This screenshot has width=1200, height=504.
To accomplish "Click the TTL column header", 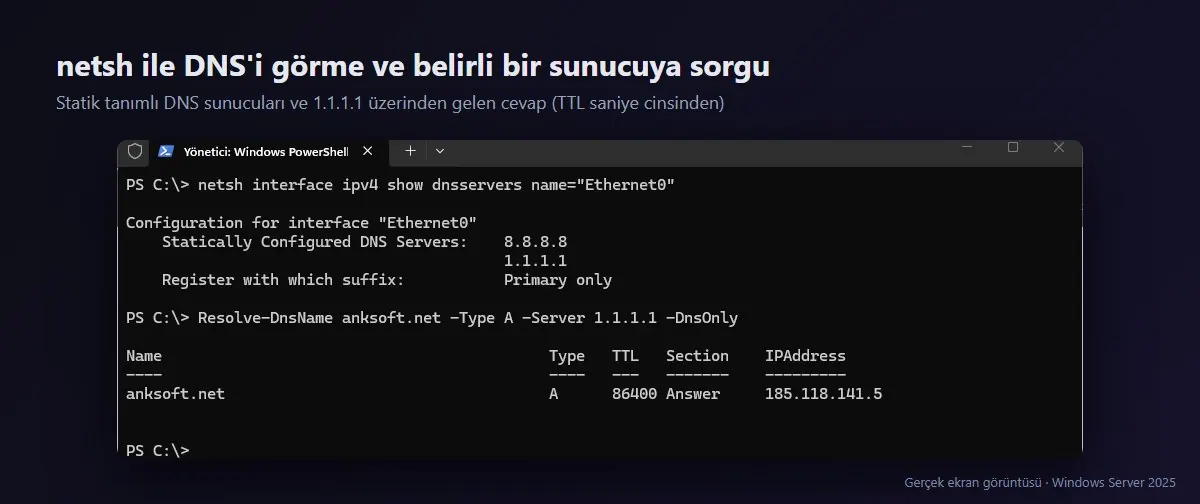I will tap(625, 356).
